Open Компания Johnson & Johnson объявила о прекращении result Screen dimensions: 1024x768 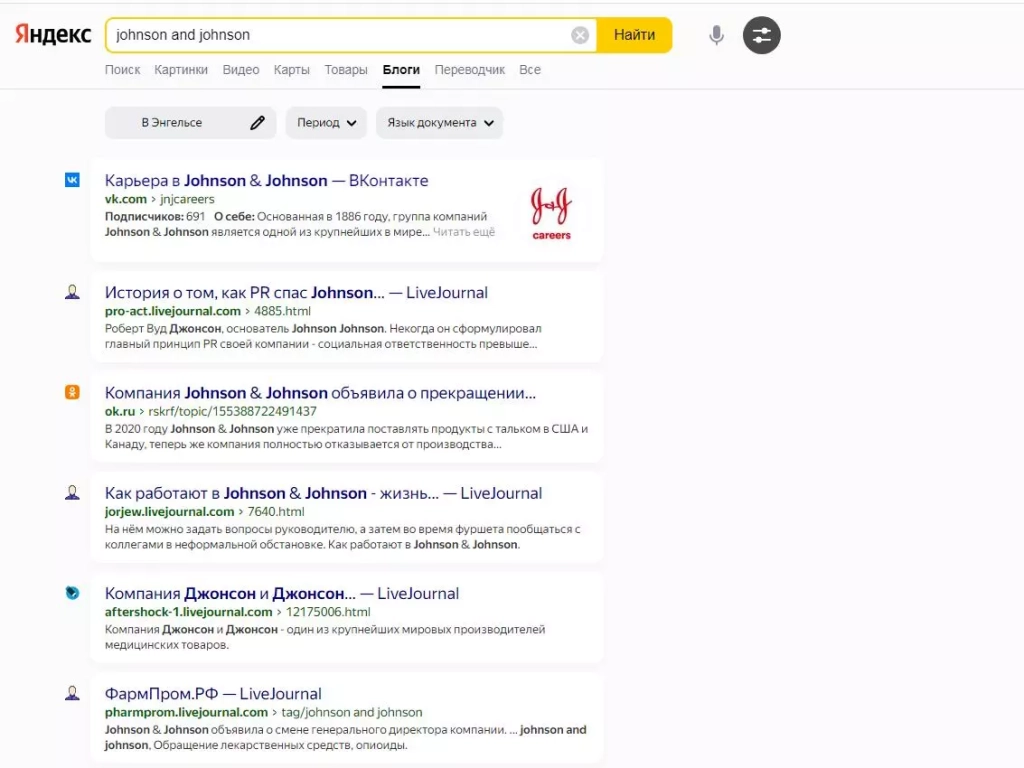pyautogui.click(x=320, y=392)
